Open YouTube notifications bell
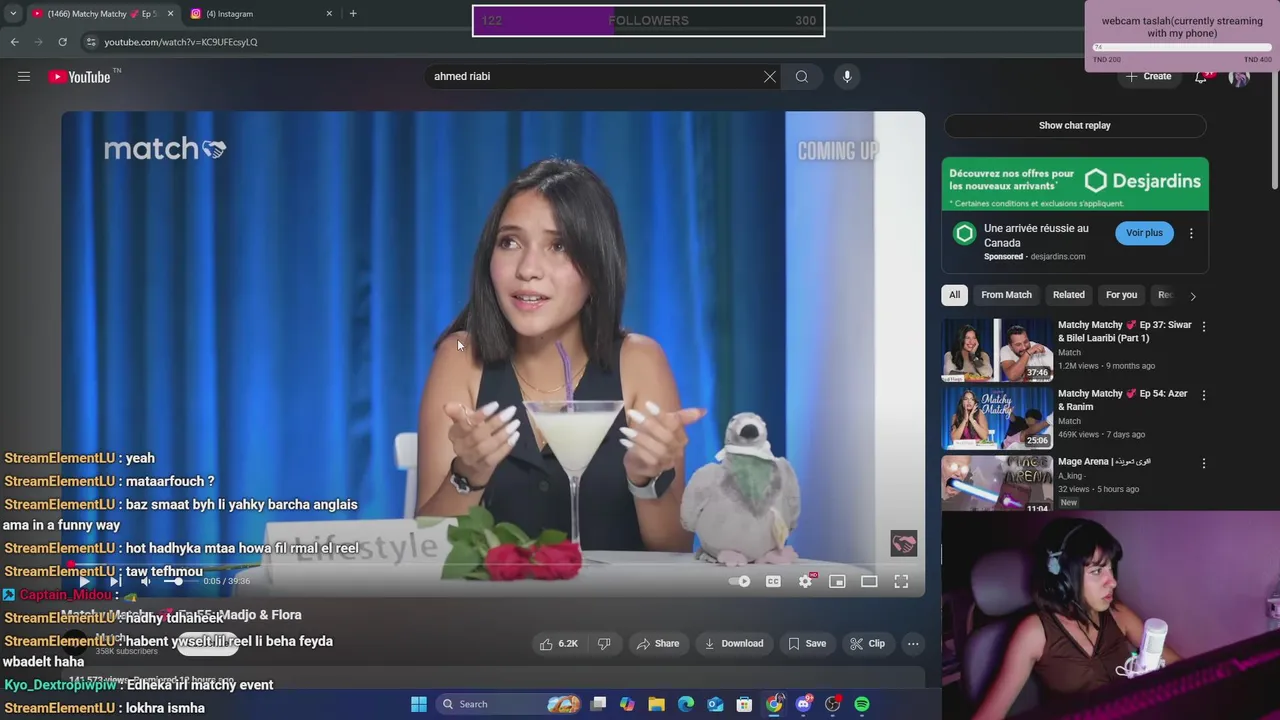The width and height of the screenshot is (1280, 720). click(1202, 77)
